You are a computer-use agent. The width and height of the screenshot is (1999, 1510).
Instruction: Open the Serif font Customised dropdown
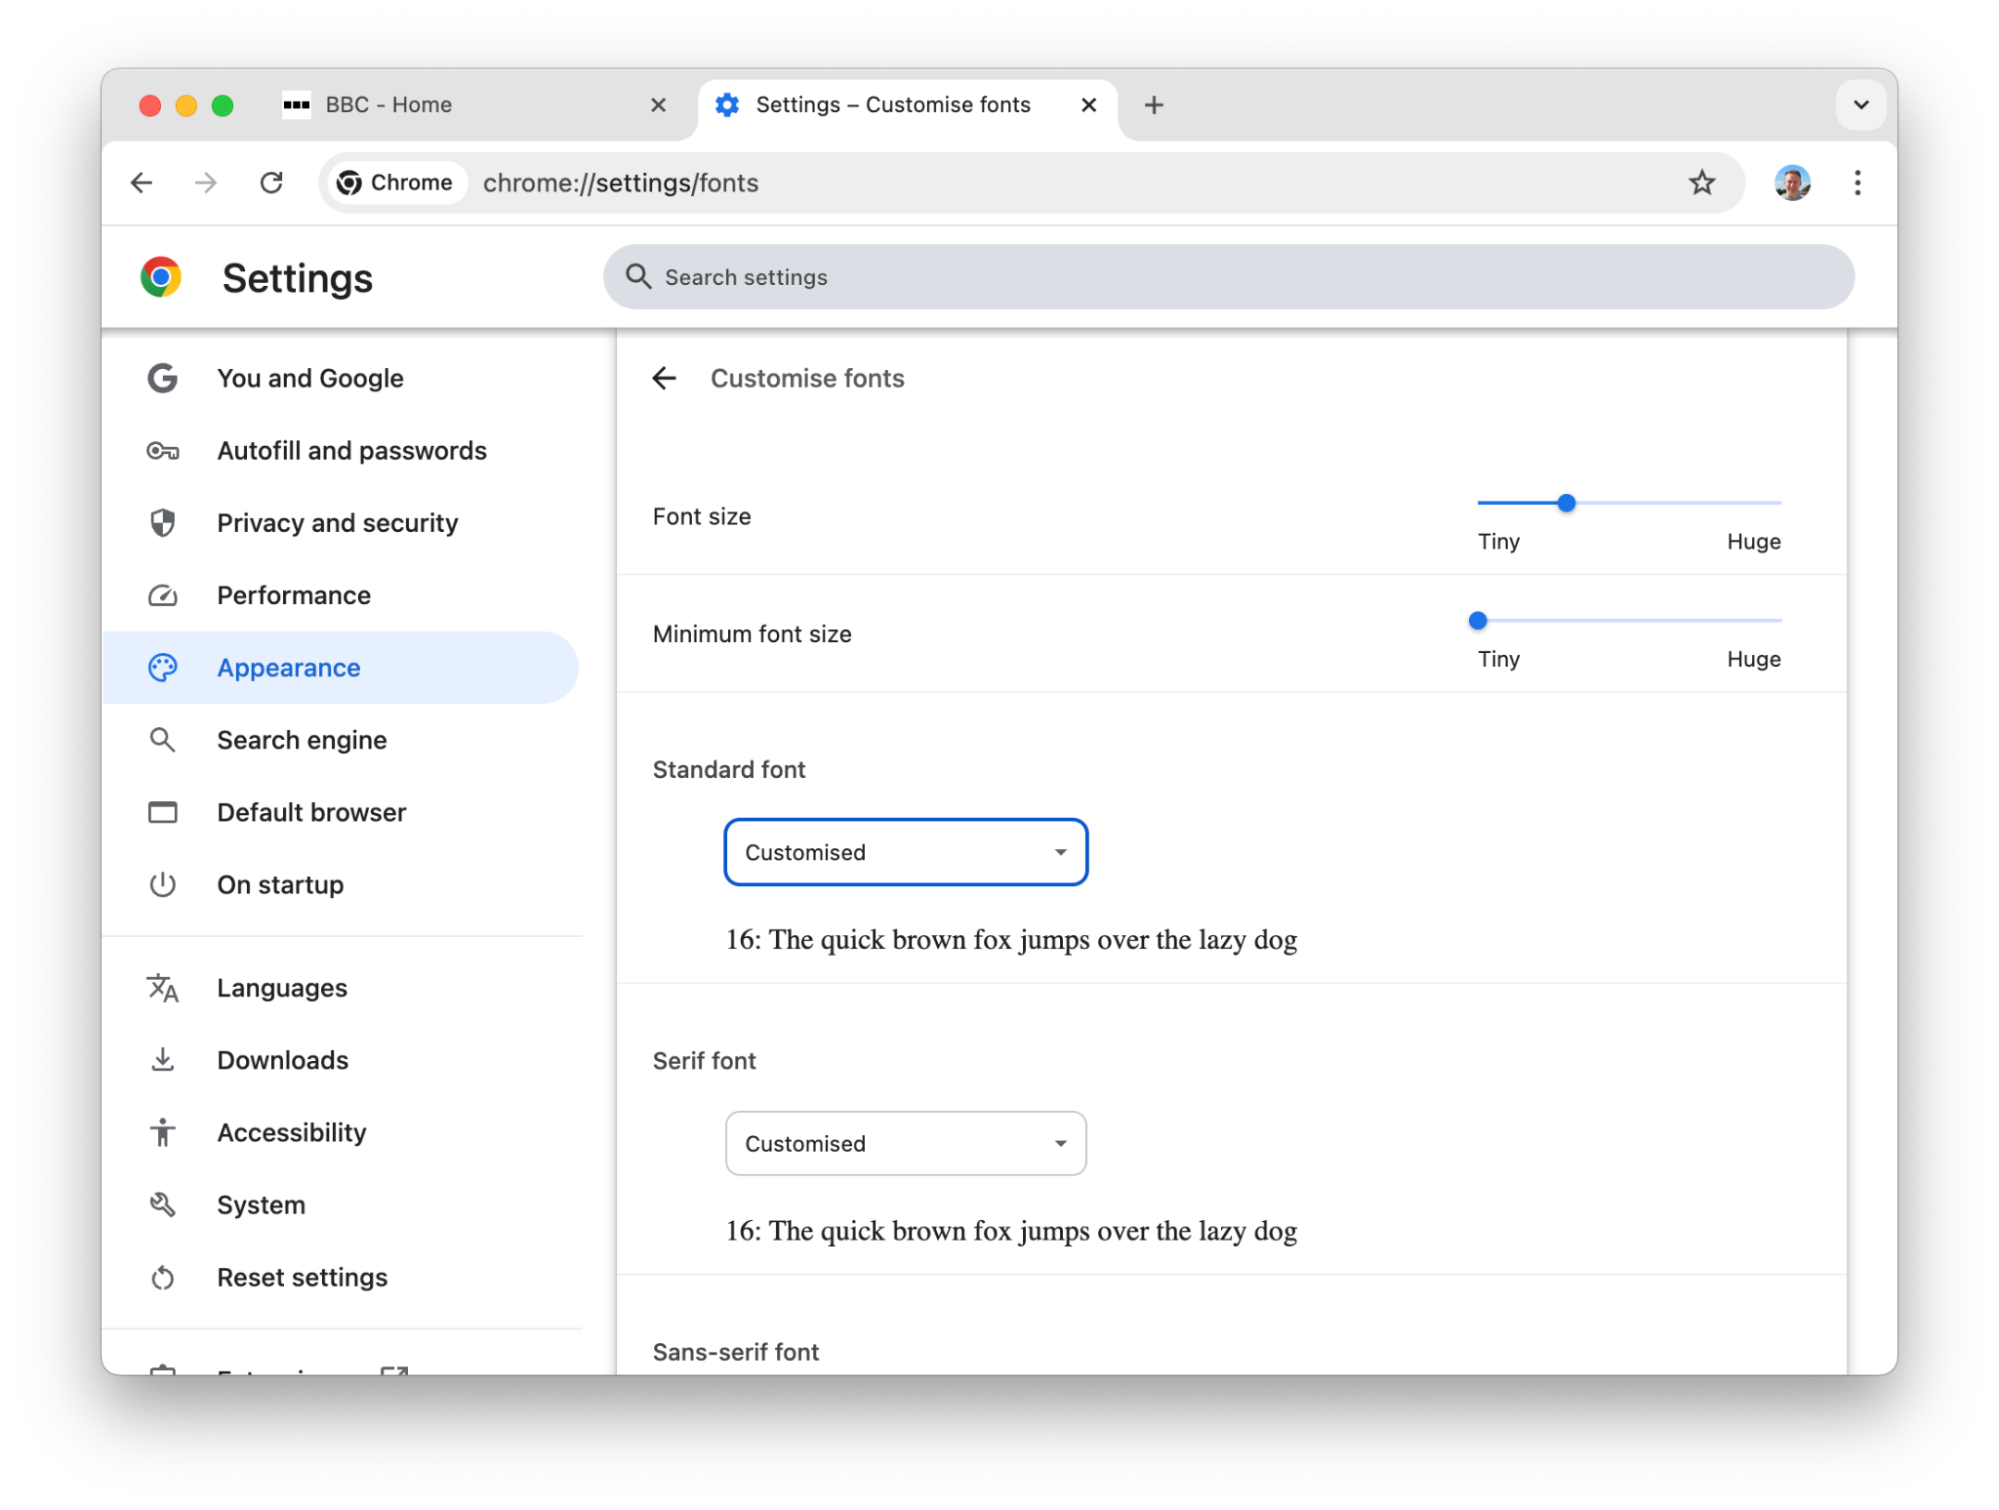(906, 1143)
